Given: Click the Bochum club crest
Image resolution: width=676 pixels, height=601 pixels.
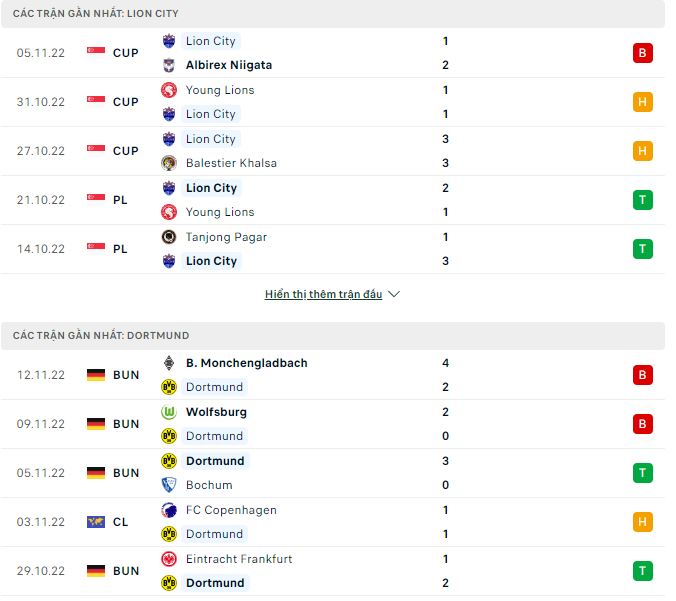Looking at the screenshot, I should coord(169,485).
